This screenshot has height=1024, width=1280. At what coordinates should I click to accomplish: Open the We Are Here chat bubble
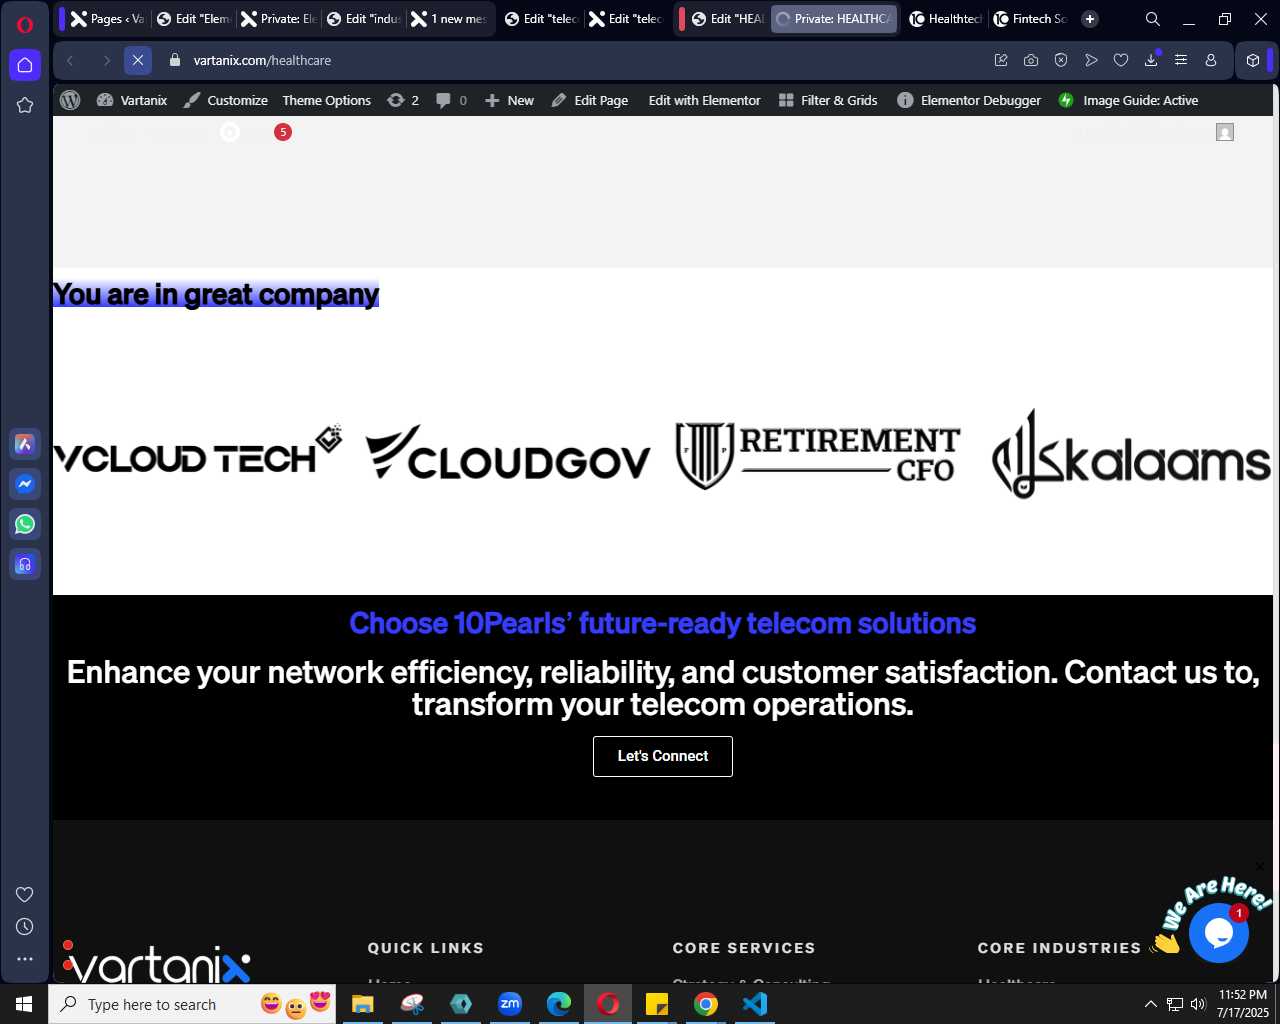pyautogui.click(x=1219, y=932)
